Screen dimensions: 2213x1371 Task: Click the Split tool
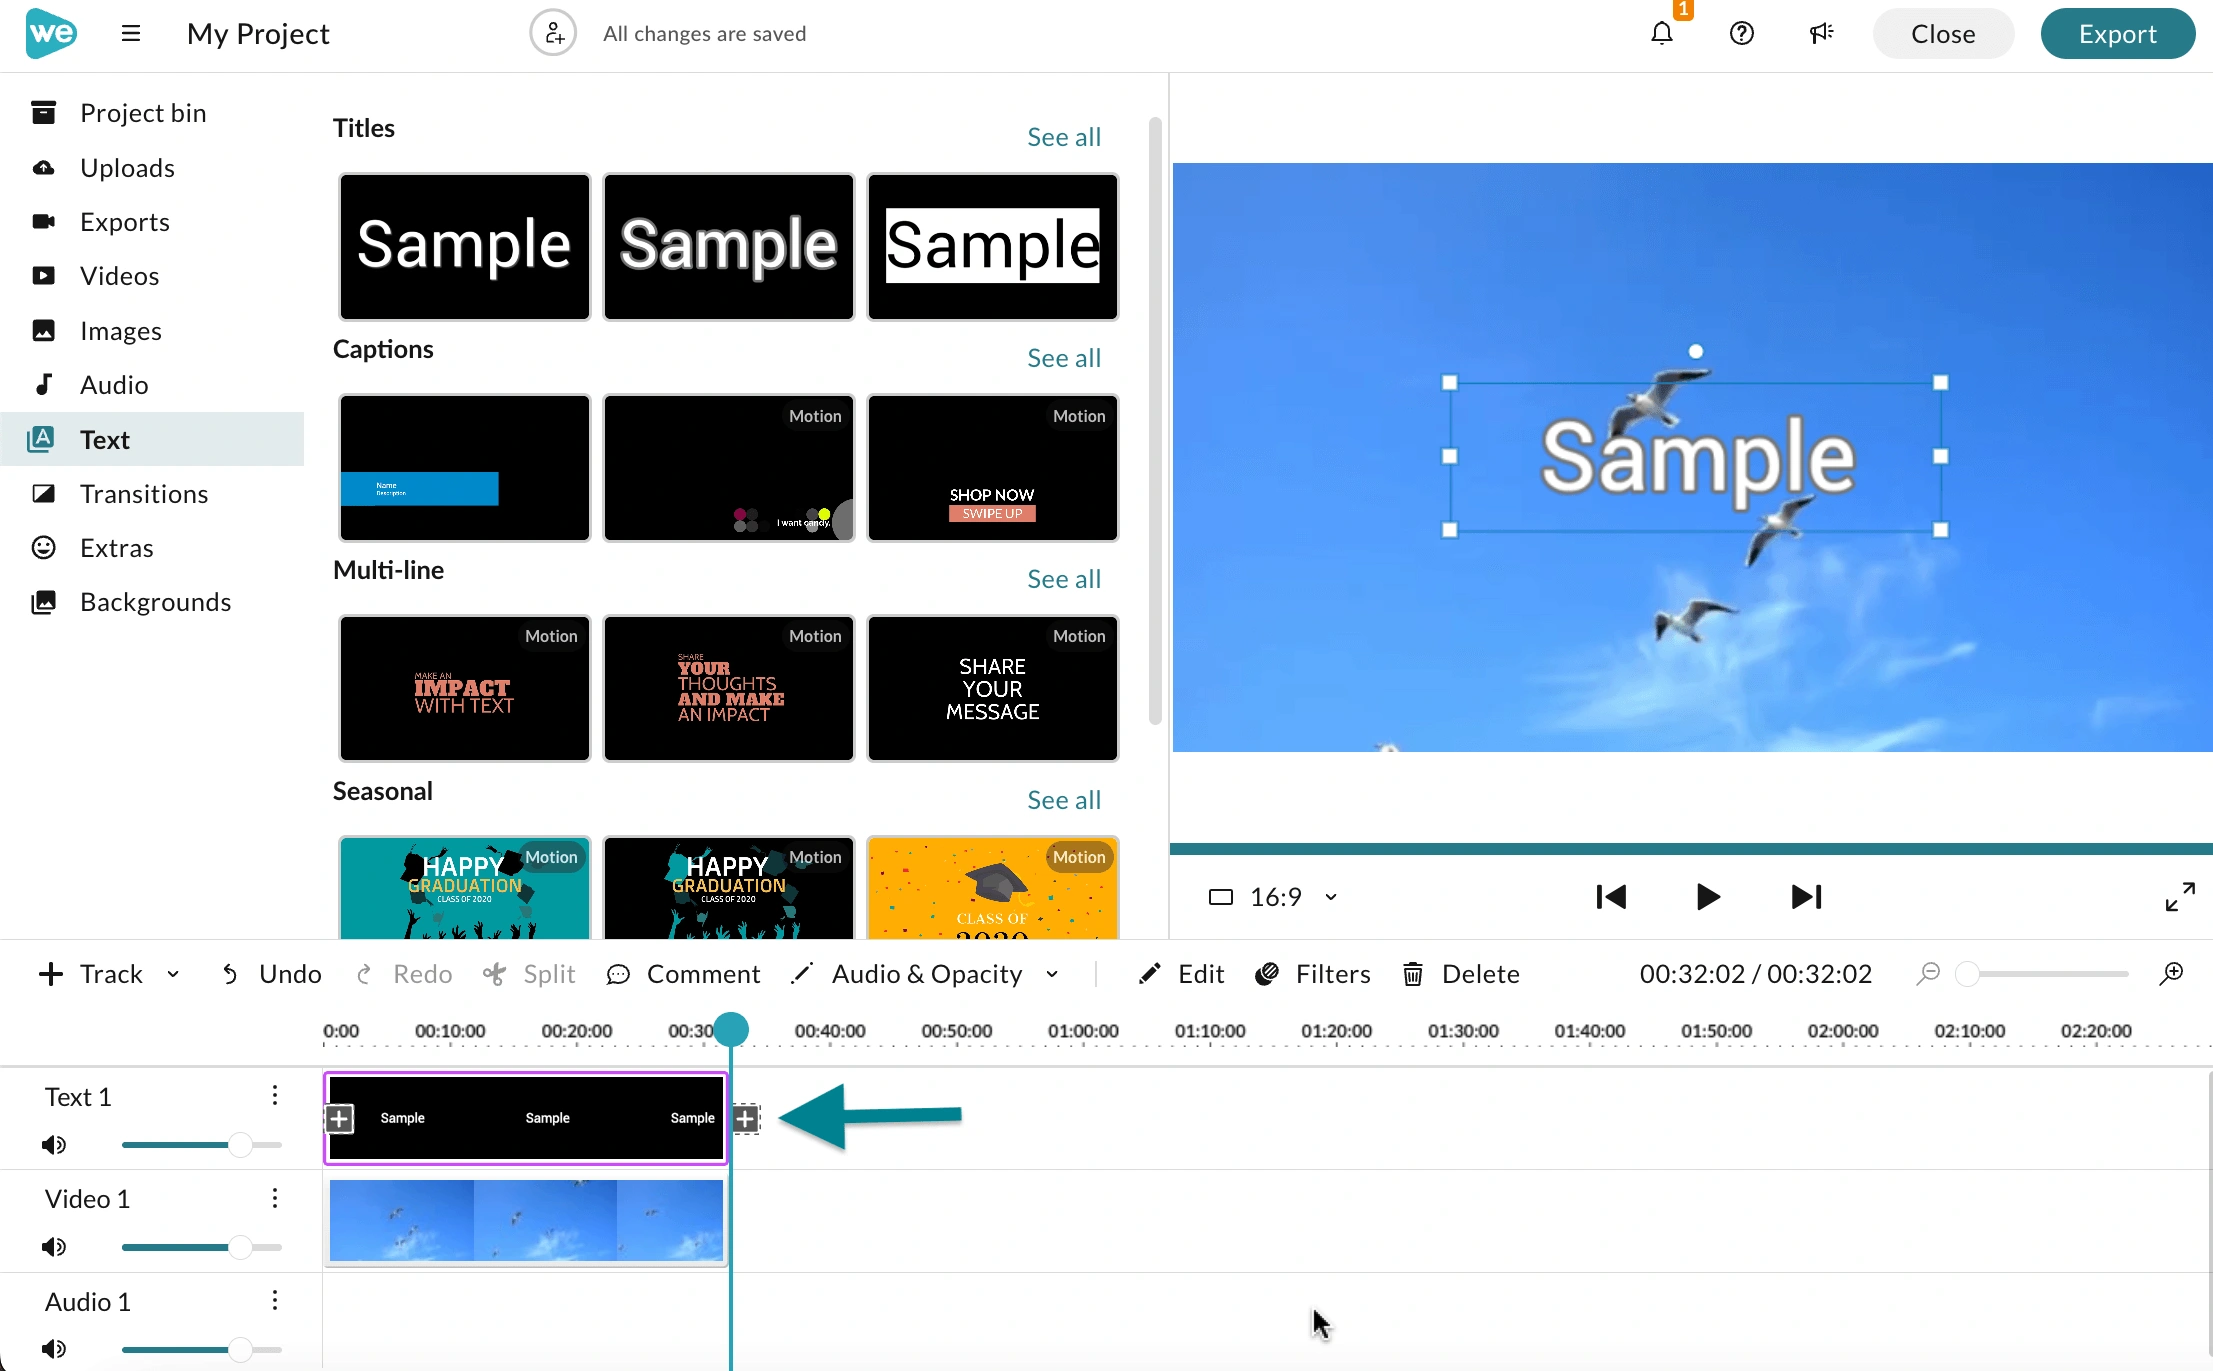(x=529, y=974)
